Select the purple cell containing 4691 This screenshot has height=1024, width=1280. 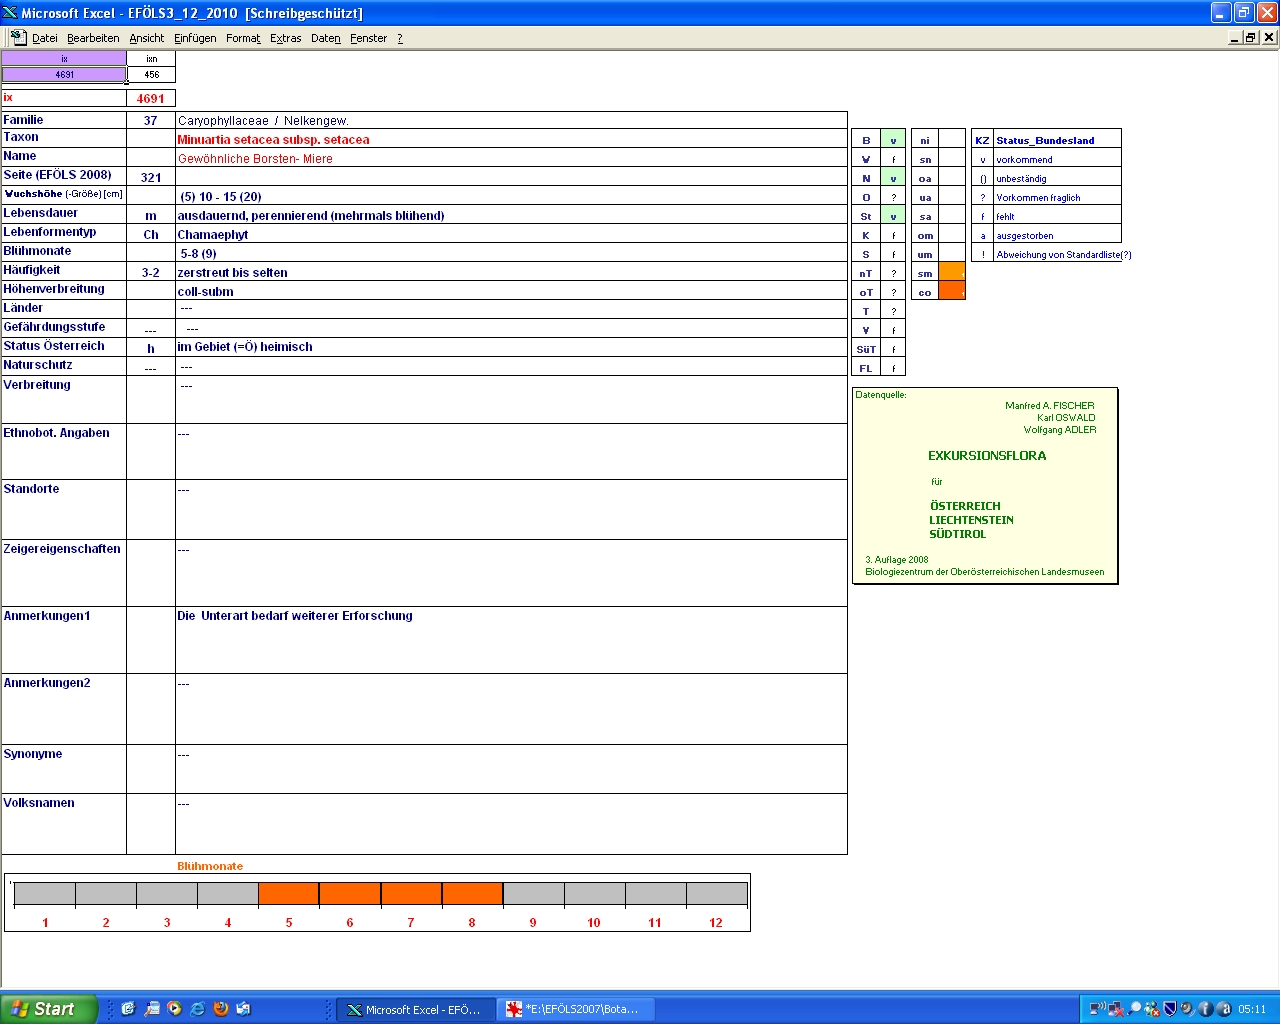pyautogui.click(x=64, y=74)
